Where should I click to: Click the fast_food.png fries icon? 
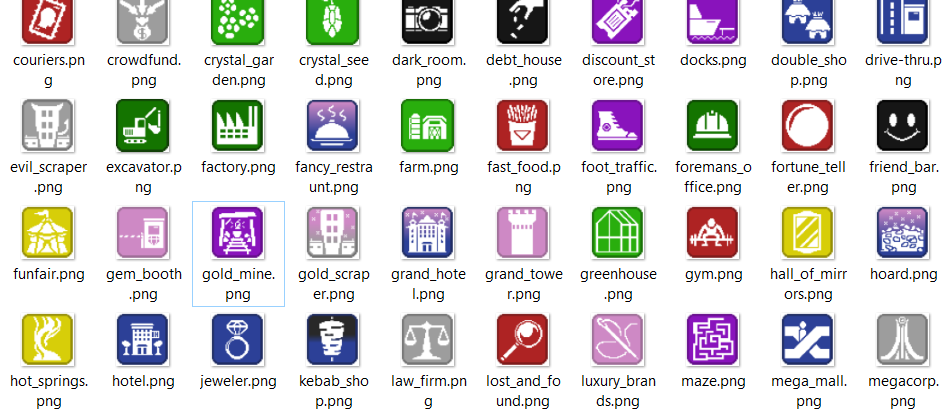click(523, 126)
